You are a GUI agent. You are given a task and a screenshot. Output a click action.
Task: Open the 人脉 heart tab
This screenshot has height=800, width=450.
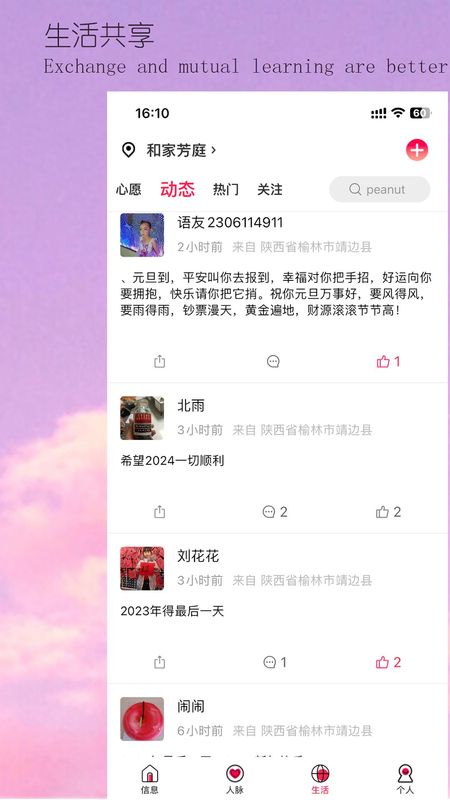235,779
